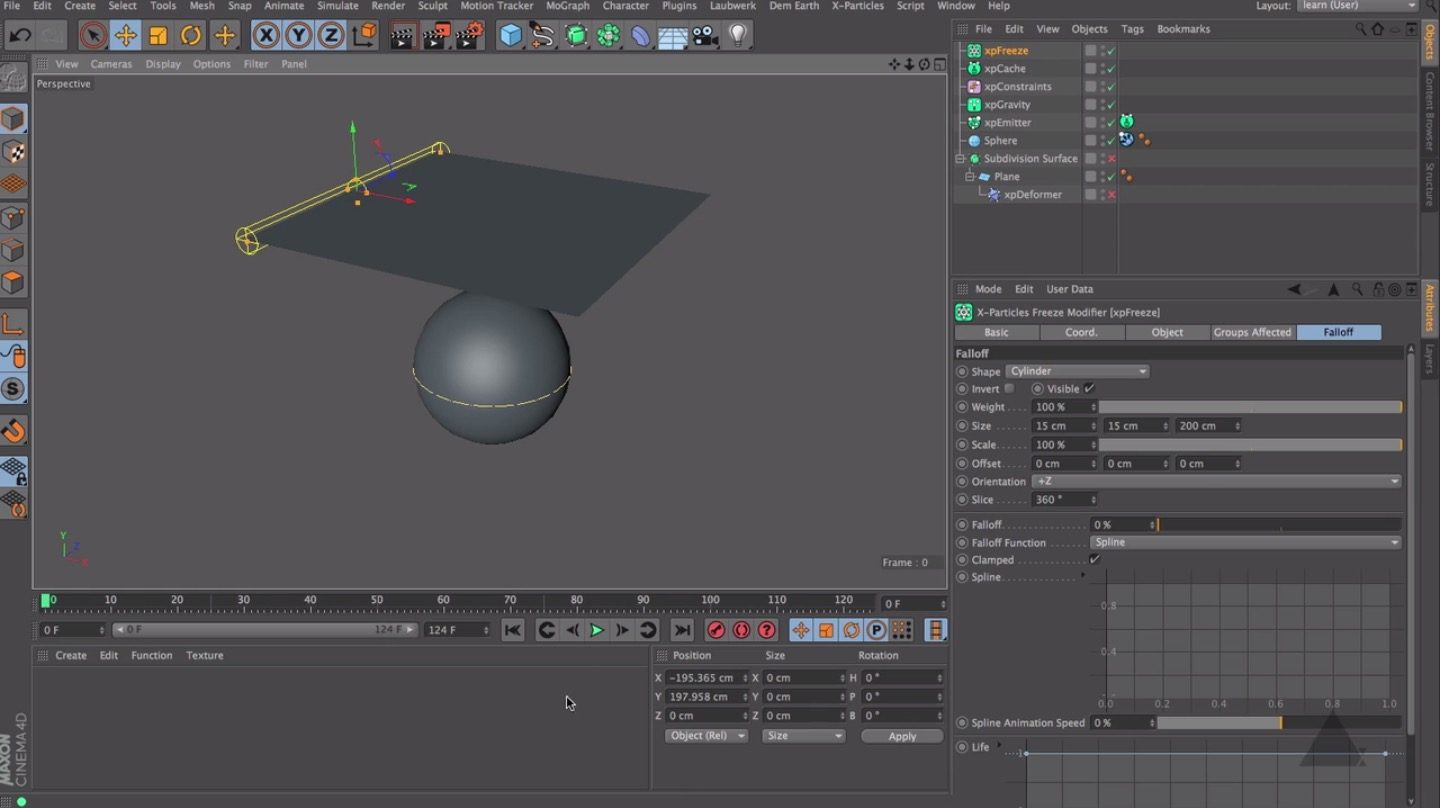Image resolution: width=1440 pixels, height=808 pixels.
Task: Expand the Spline parameter arrow
Action: tap(1083, 576)
